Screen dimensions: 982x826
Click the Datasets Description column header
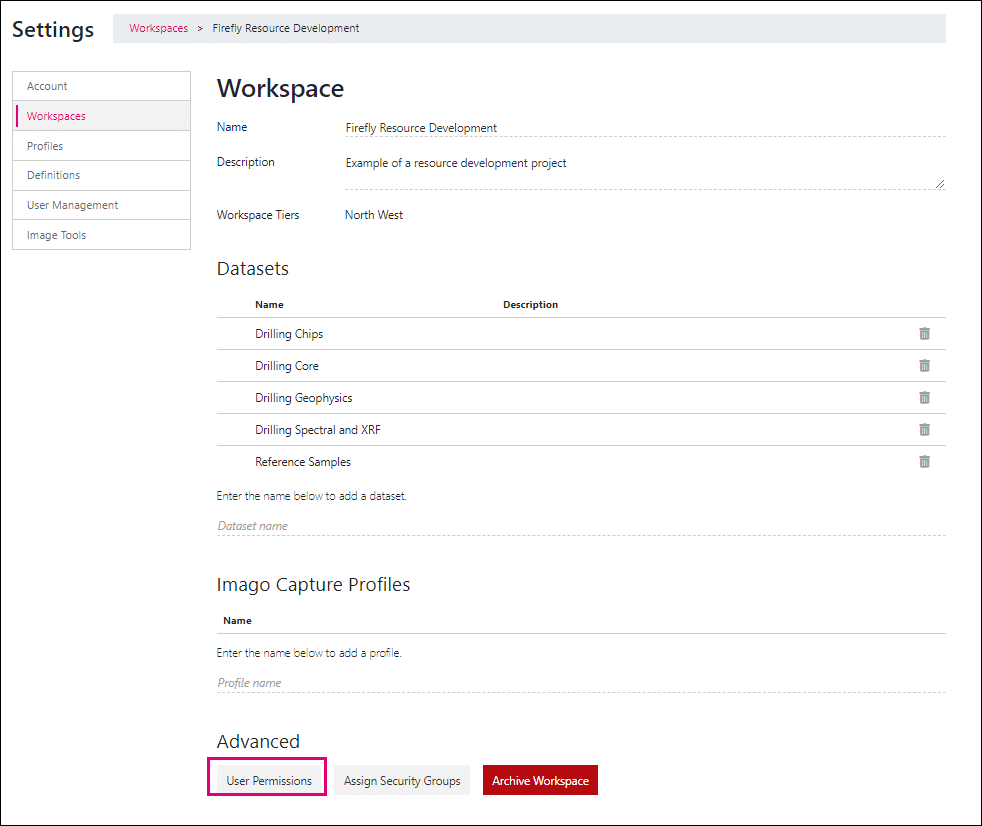[x=530, y=304]
